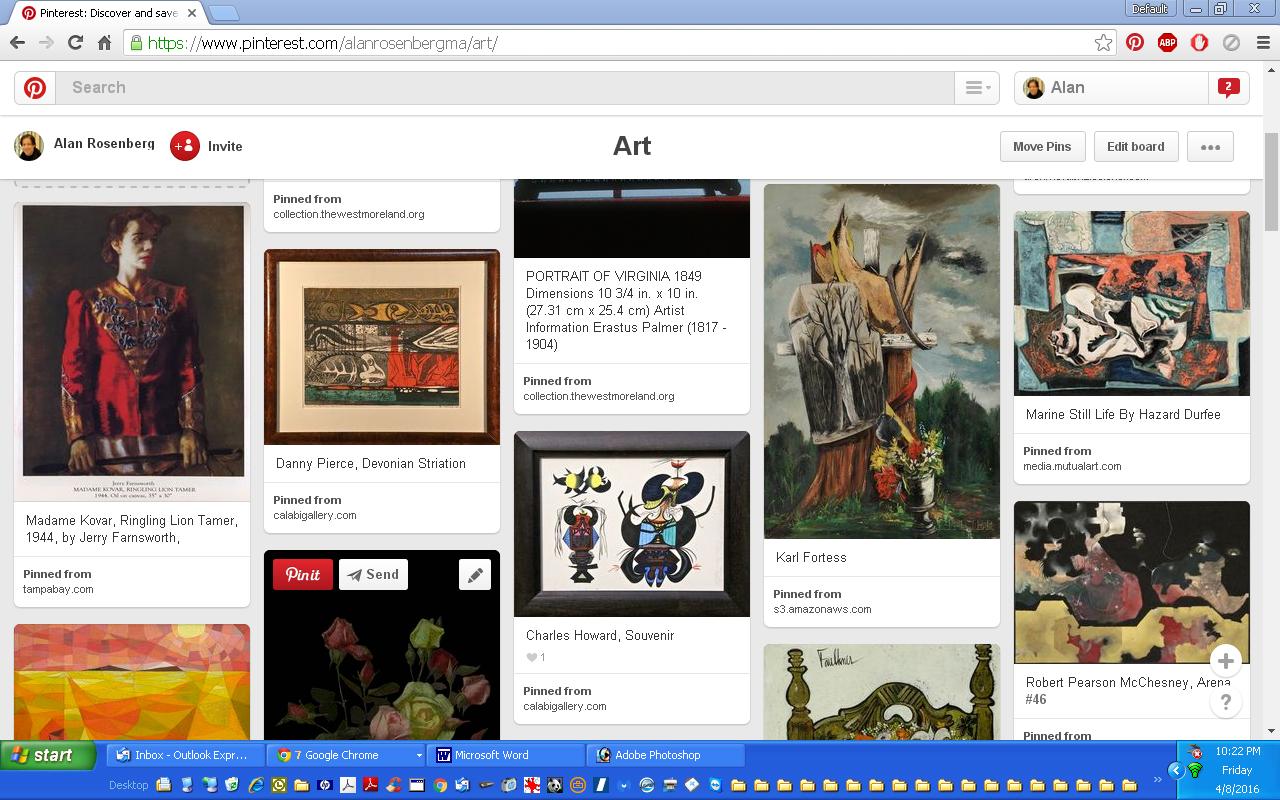Switch to Adobe Photoshop taskbar item
1280x800 pixels.
tap(666, 755)
